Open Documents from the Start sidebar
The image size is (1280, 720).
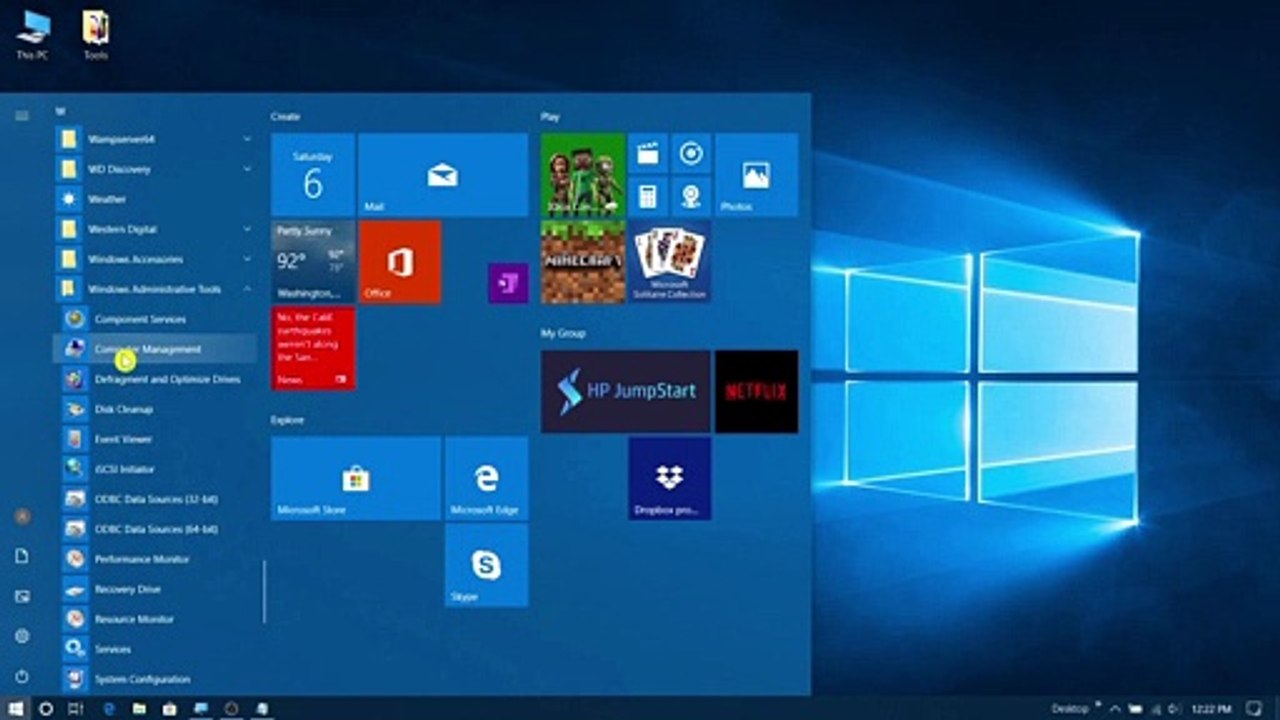(22, 556)
